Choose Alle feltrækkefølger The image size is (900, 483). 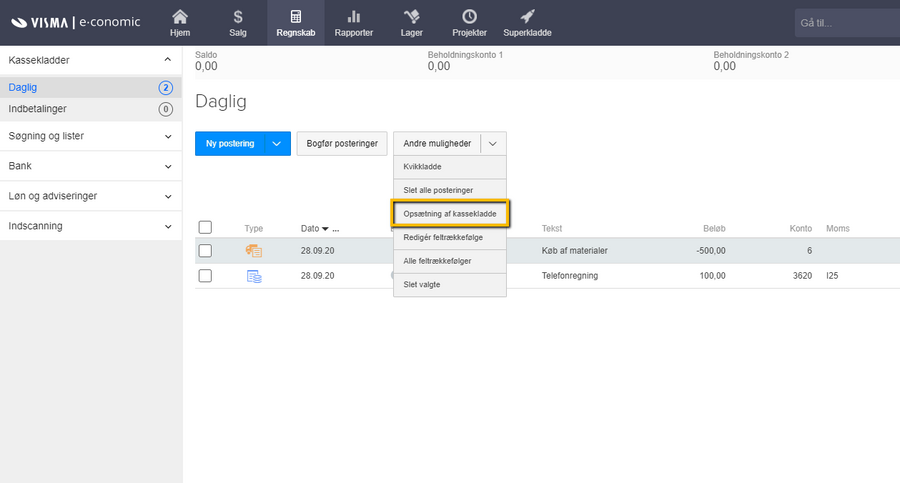(450, 261)
